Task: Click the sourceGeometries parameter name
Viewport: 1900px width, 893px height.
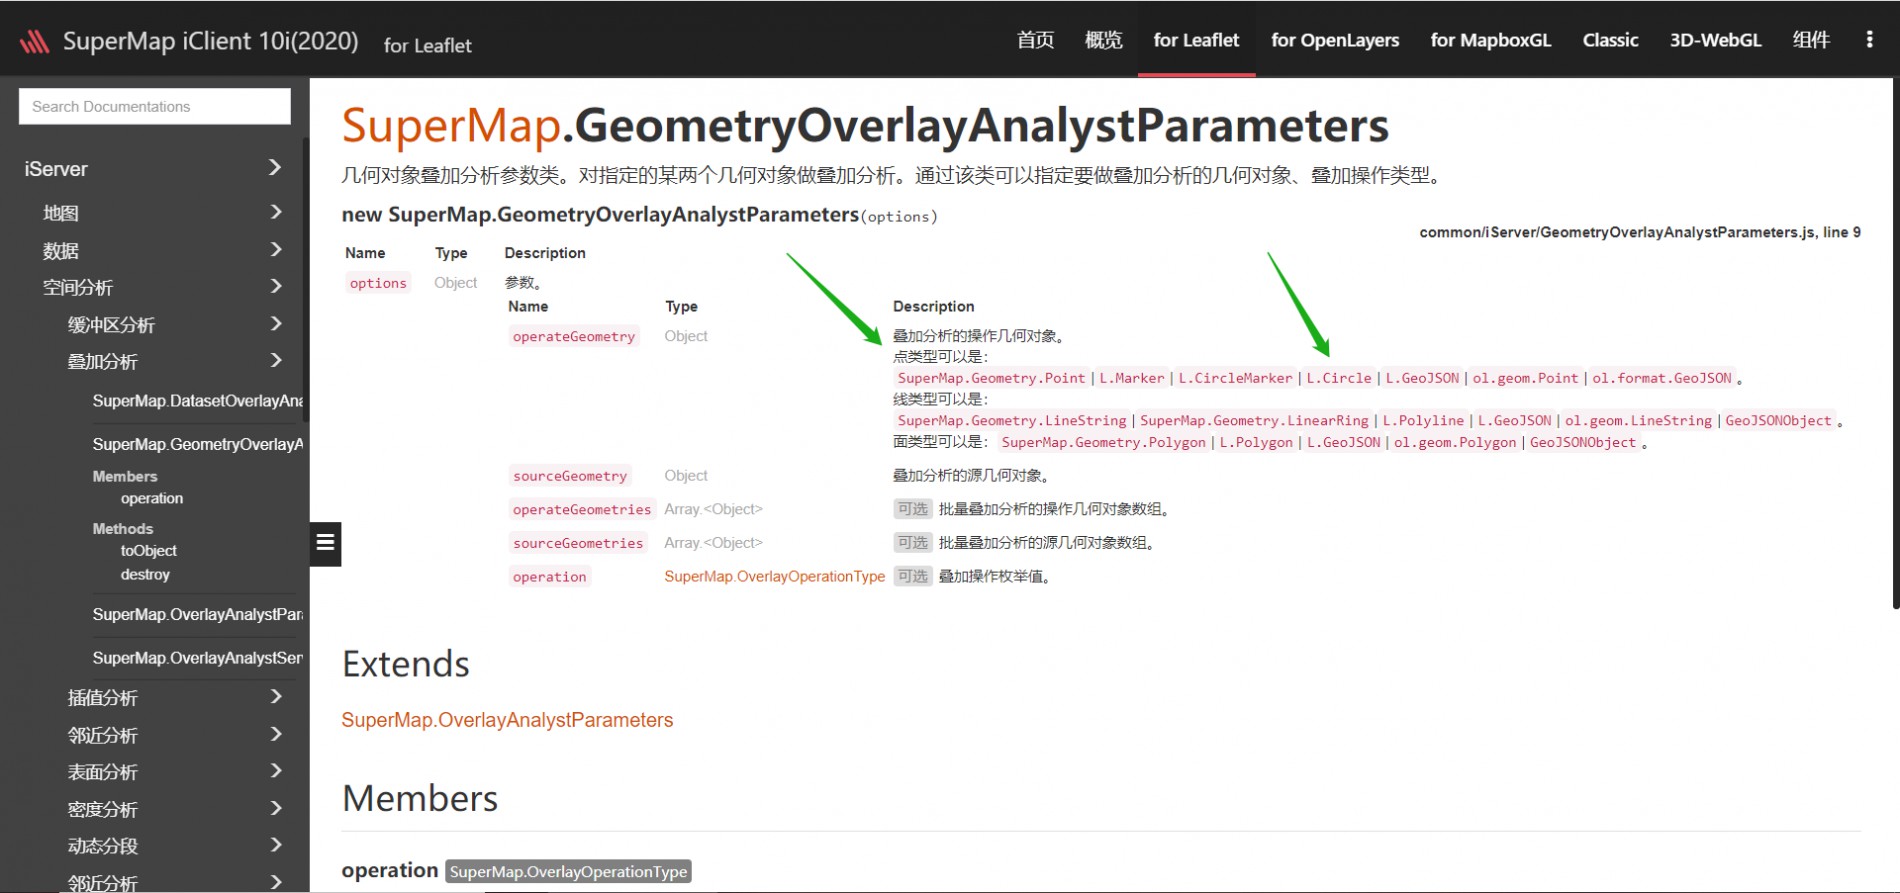Action: [x=578, y=543]
